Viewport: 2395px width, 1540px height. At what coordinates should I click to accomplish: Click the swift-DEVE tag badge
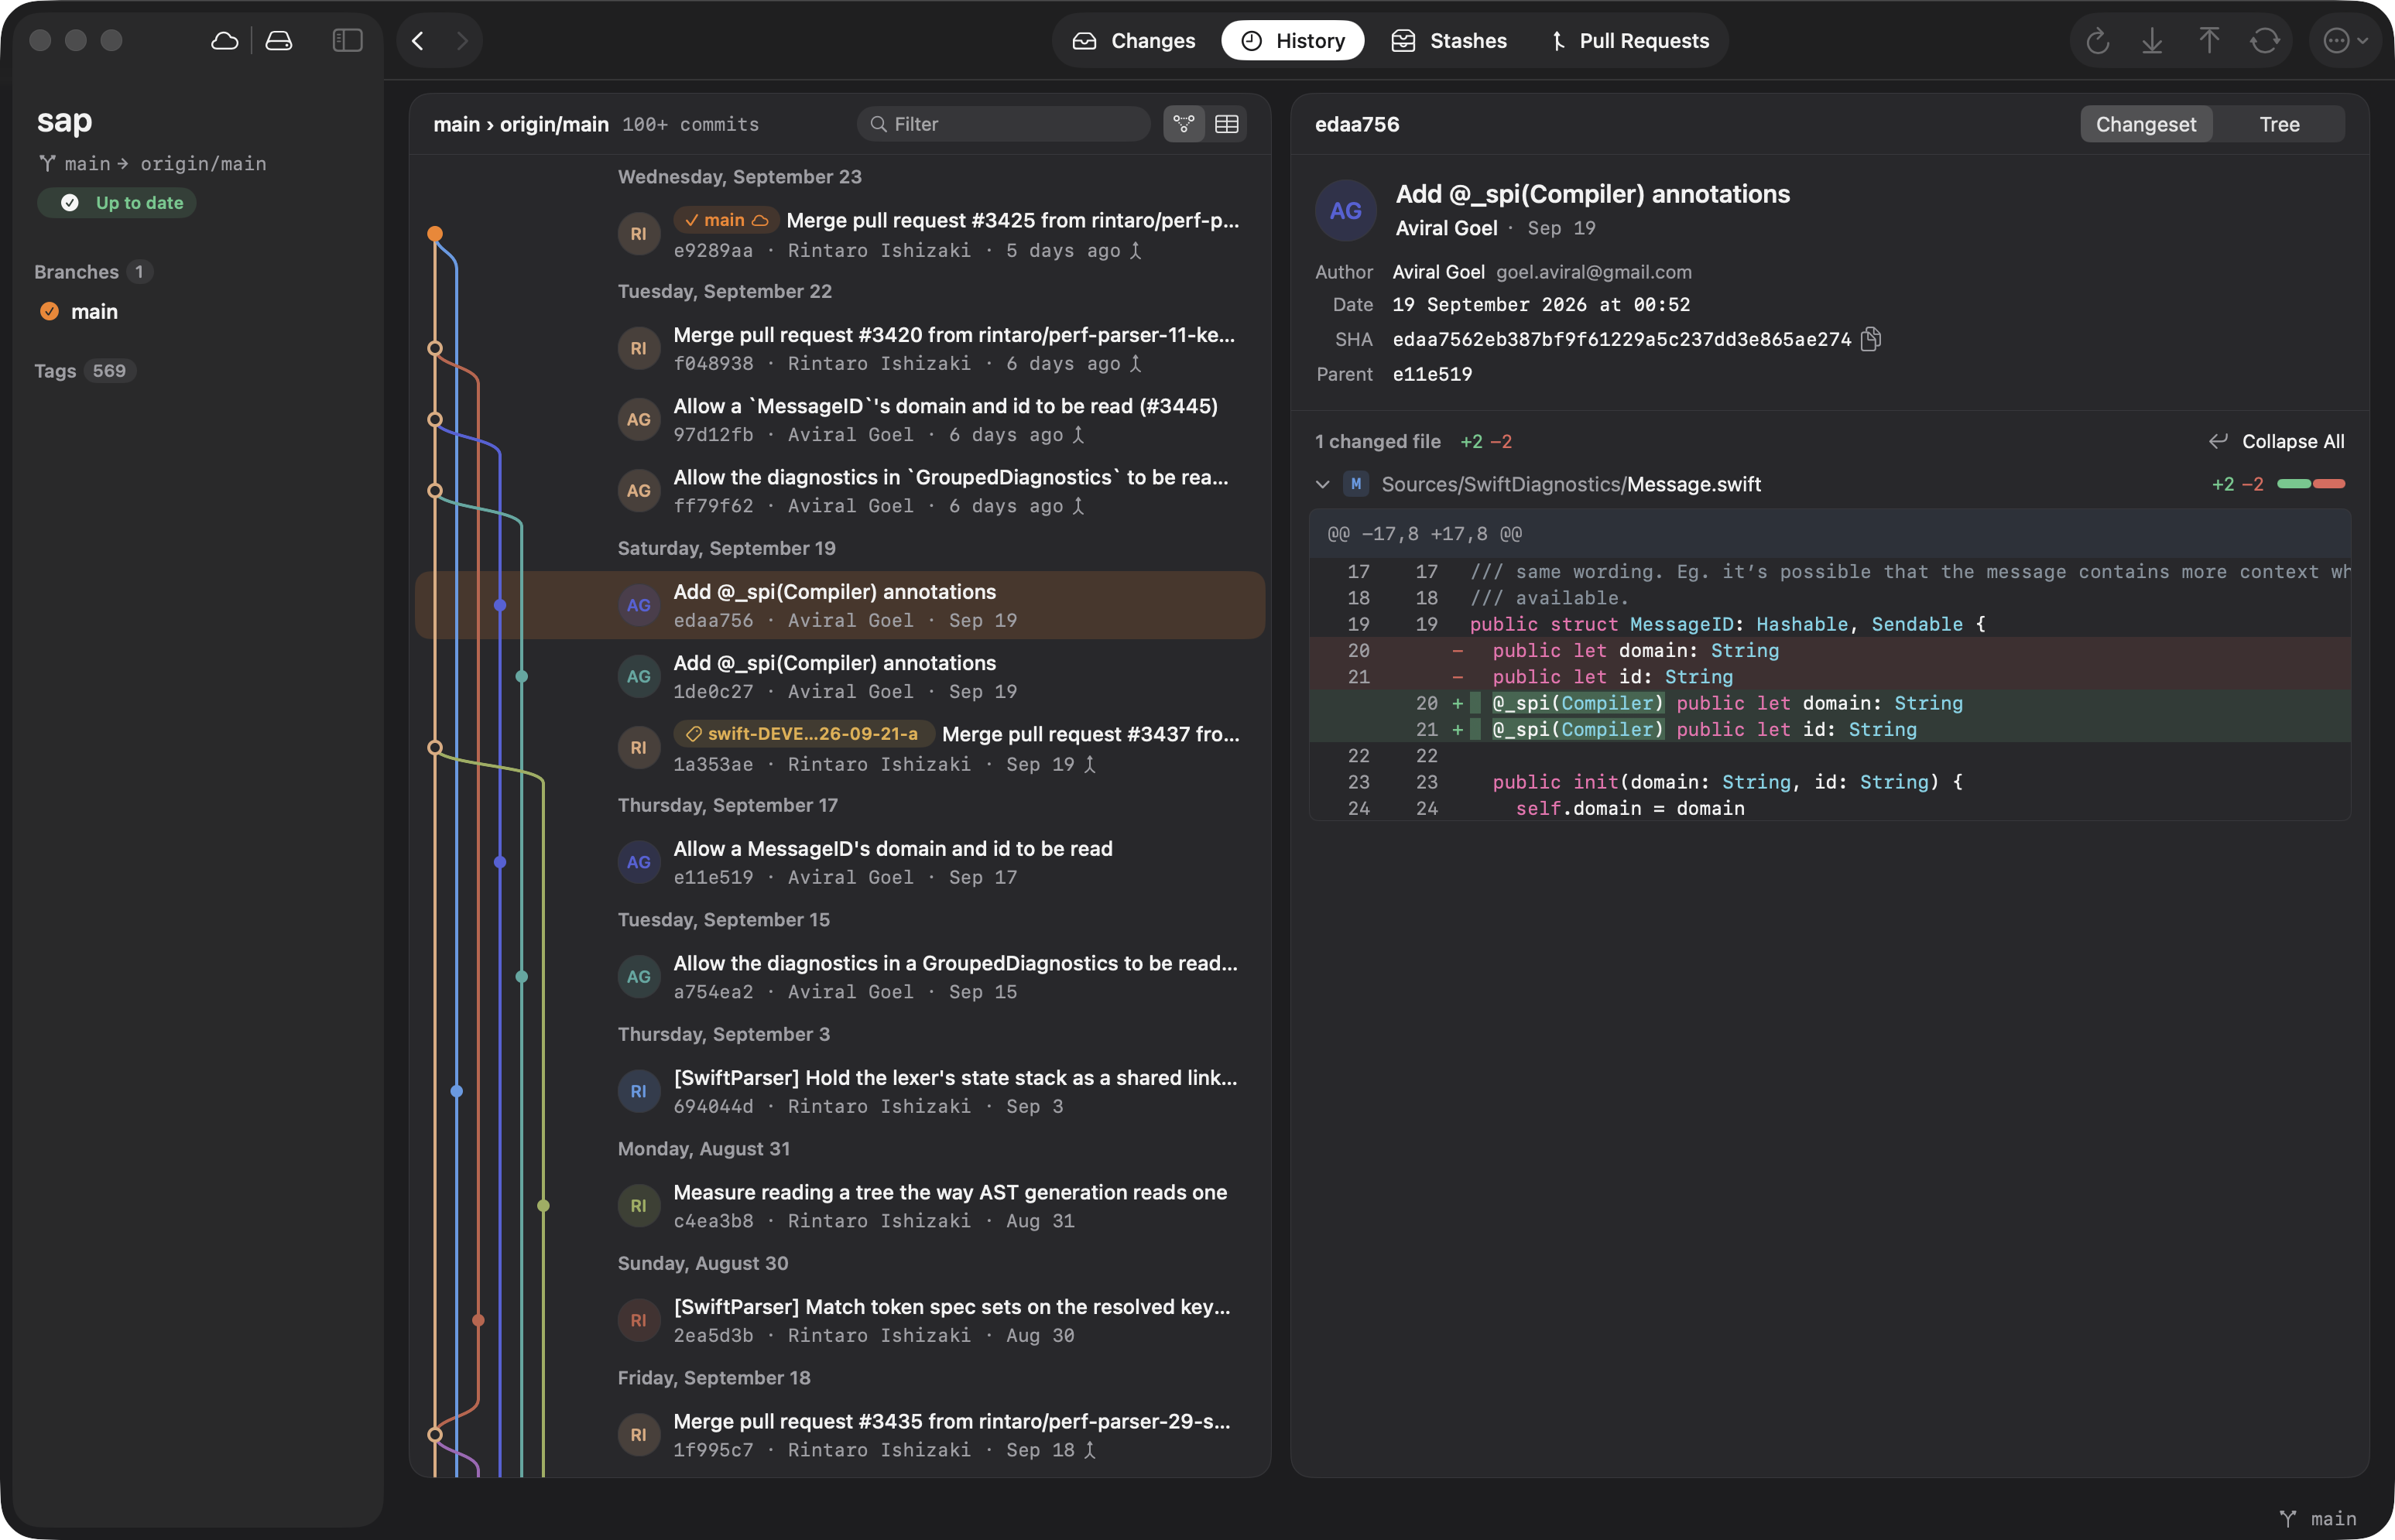[804, 734]
